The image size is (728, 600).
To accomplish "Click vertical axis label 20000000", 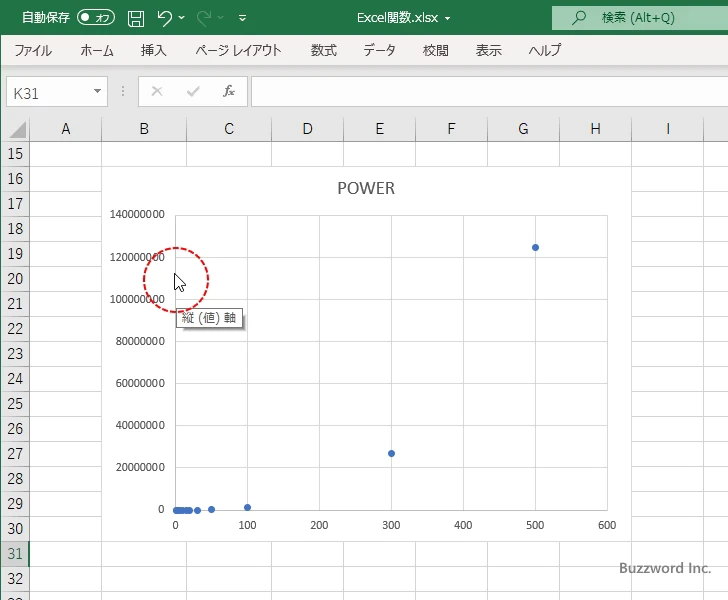I will (x=140, y=467).
